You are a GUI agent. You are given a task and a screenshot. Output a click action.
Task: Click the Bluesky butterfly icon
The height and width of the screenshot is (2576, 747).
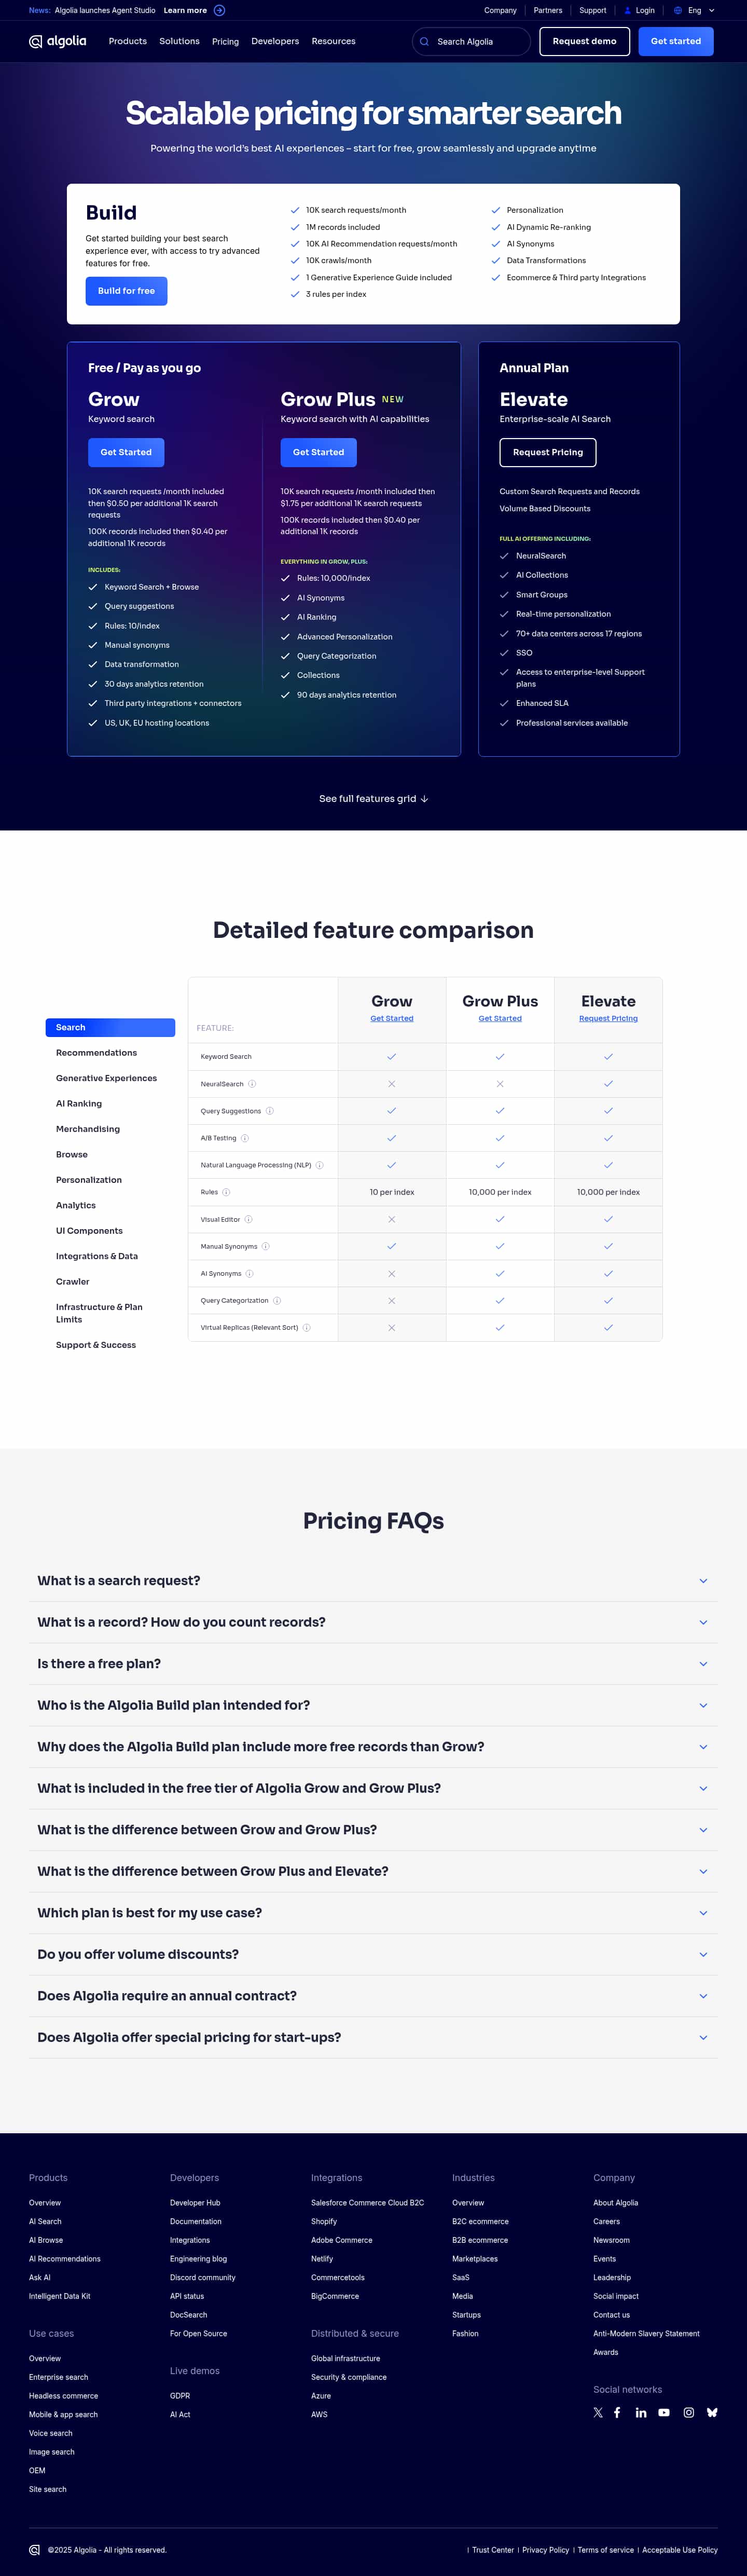[712, 2413]
